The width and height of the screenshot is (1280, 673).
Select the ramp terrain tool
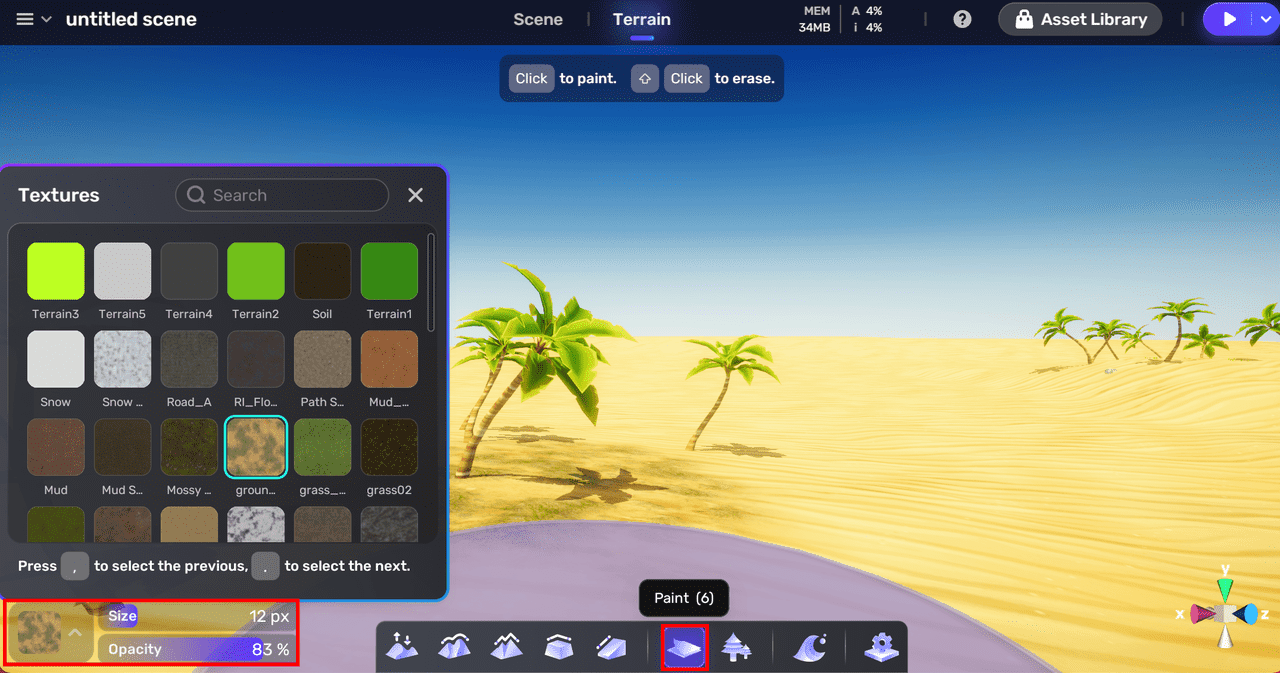tap(610, 647)
